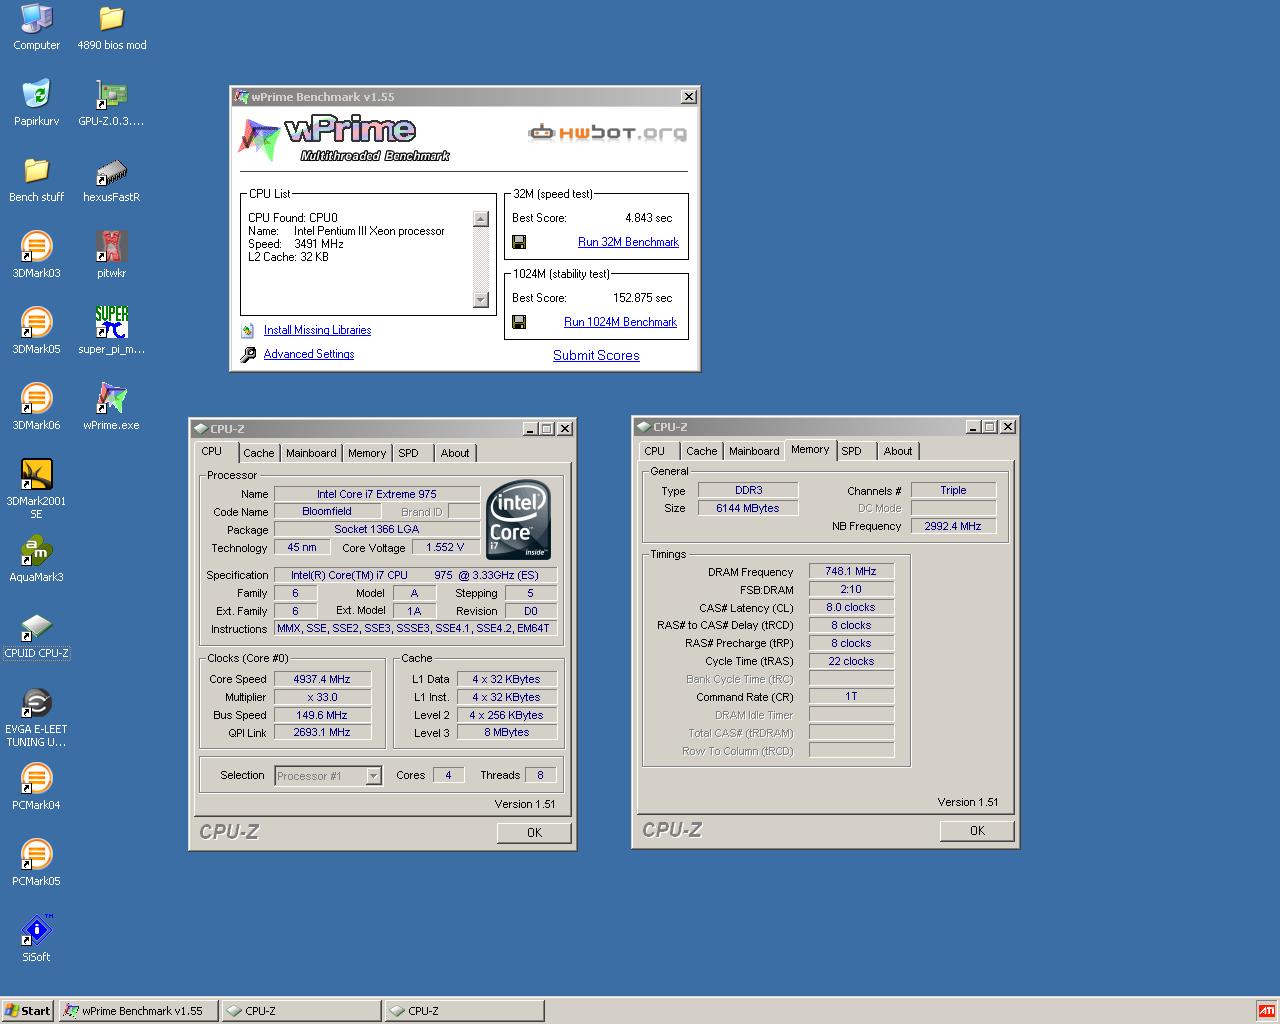Open the Install Missing Libraries link
Viewport: 1280px width, 1024px height.
point(317,330)
